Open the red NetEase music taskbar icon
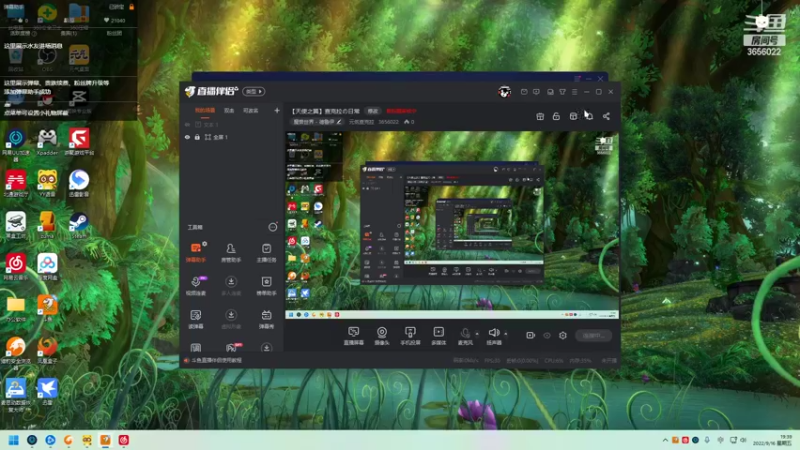Viewport: 800px width, 450px height. tap(123, 440)
